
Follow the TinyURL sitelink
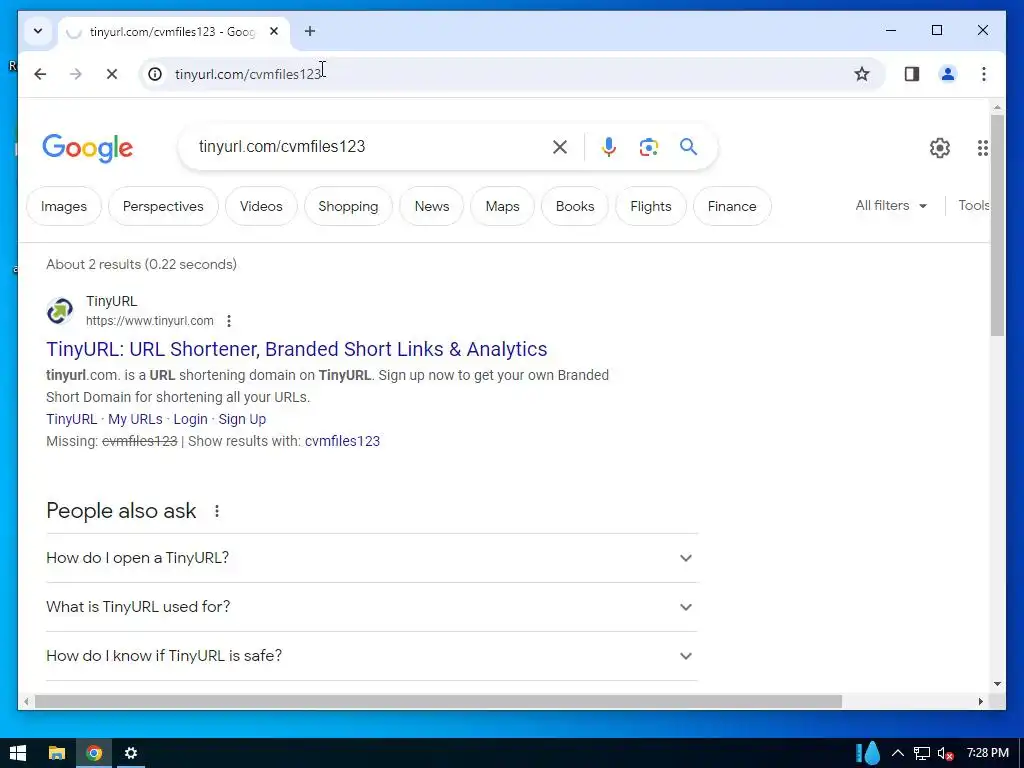[72, 419]
